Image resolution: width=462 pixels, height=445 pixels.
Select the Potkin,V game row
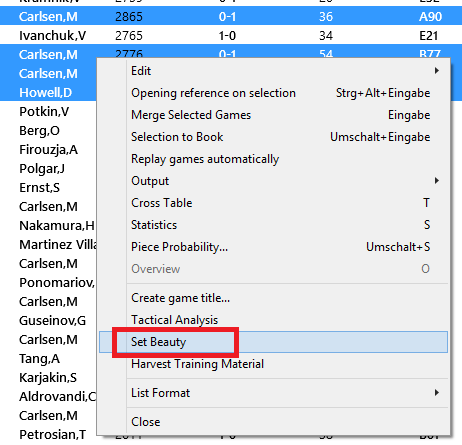(48, 111)
